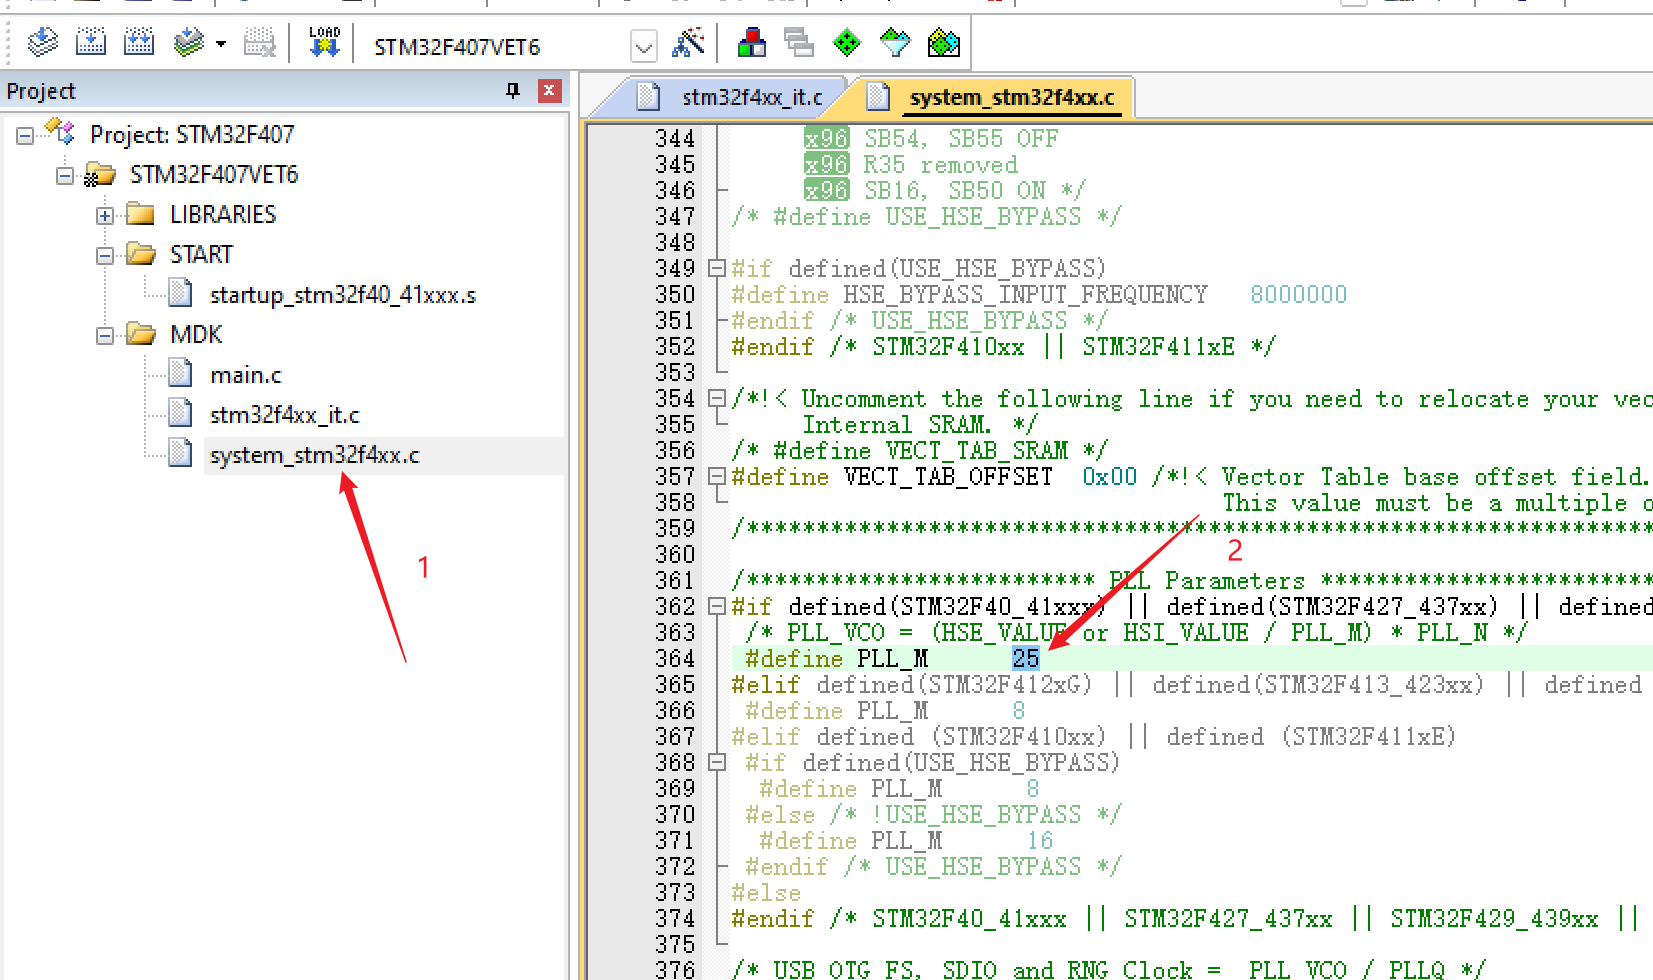Click PLL_M value 8 on line 366
This screenshot has height=980, width=1653.
tap(1019, 710)
